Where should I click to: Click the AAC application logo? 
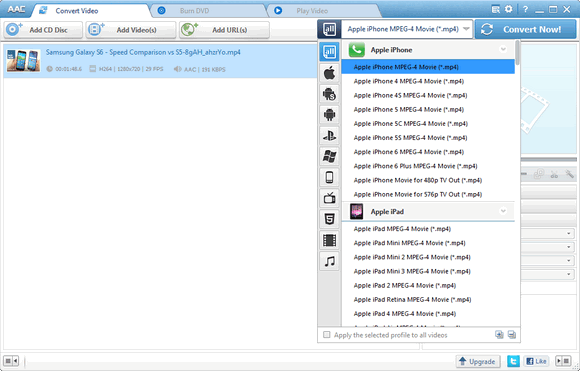(16, 9)
